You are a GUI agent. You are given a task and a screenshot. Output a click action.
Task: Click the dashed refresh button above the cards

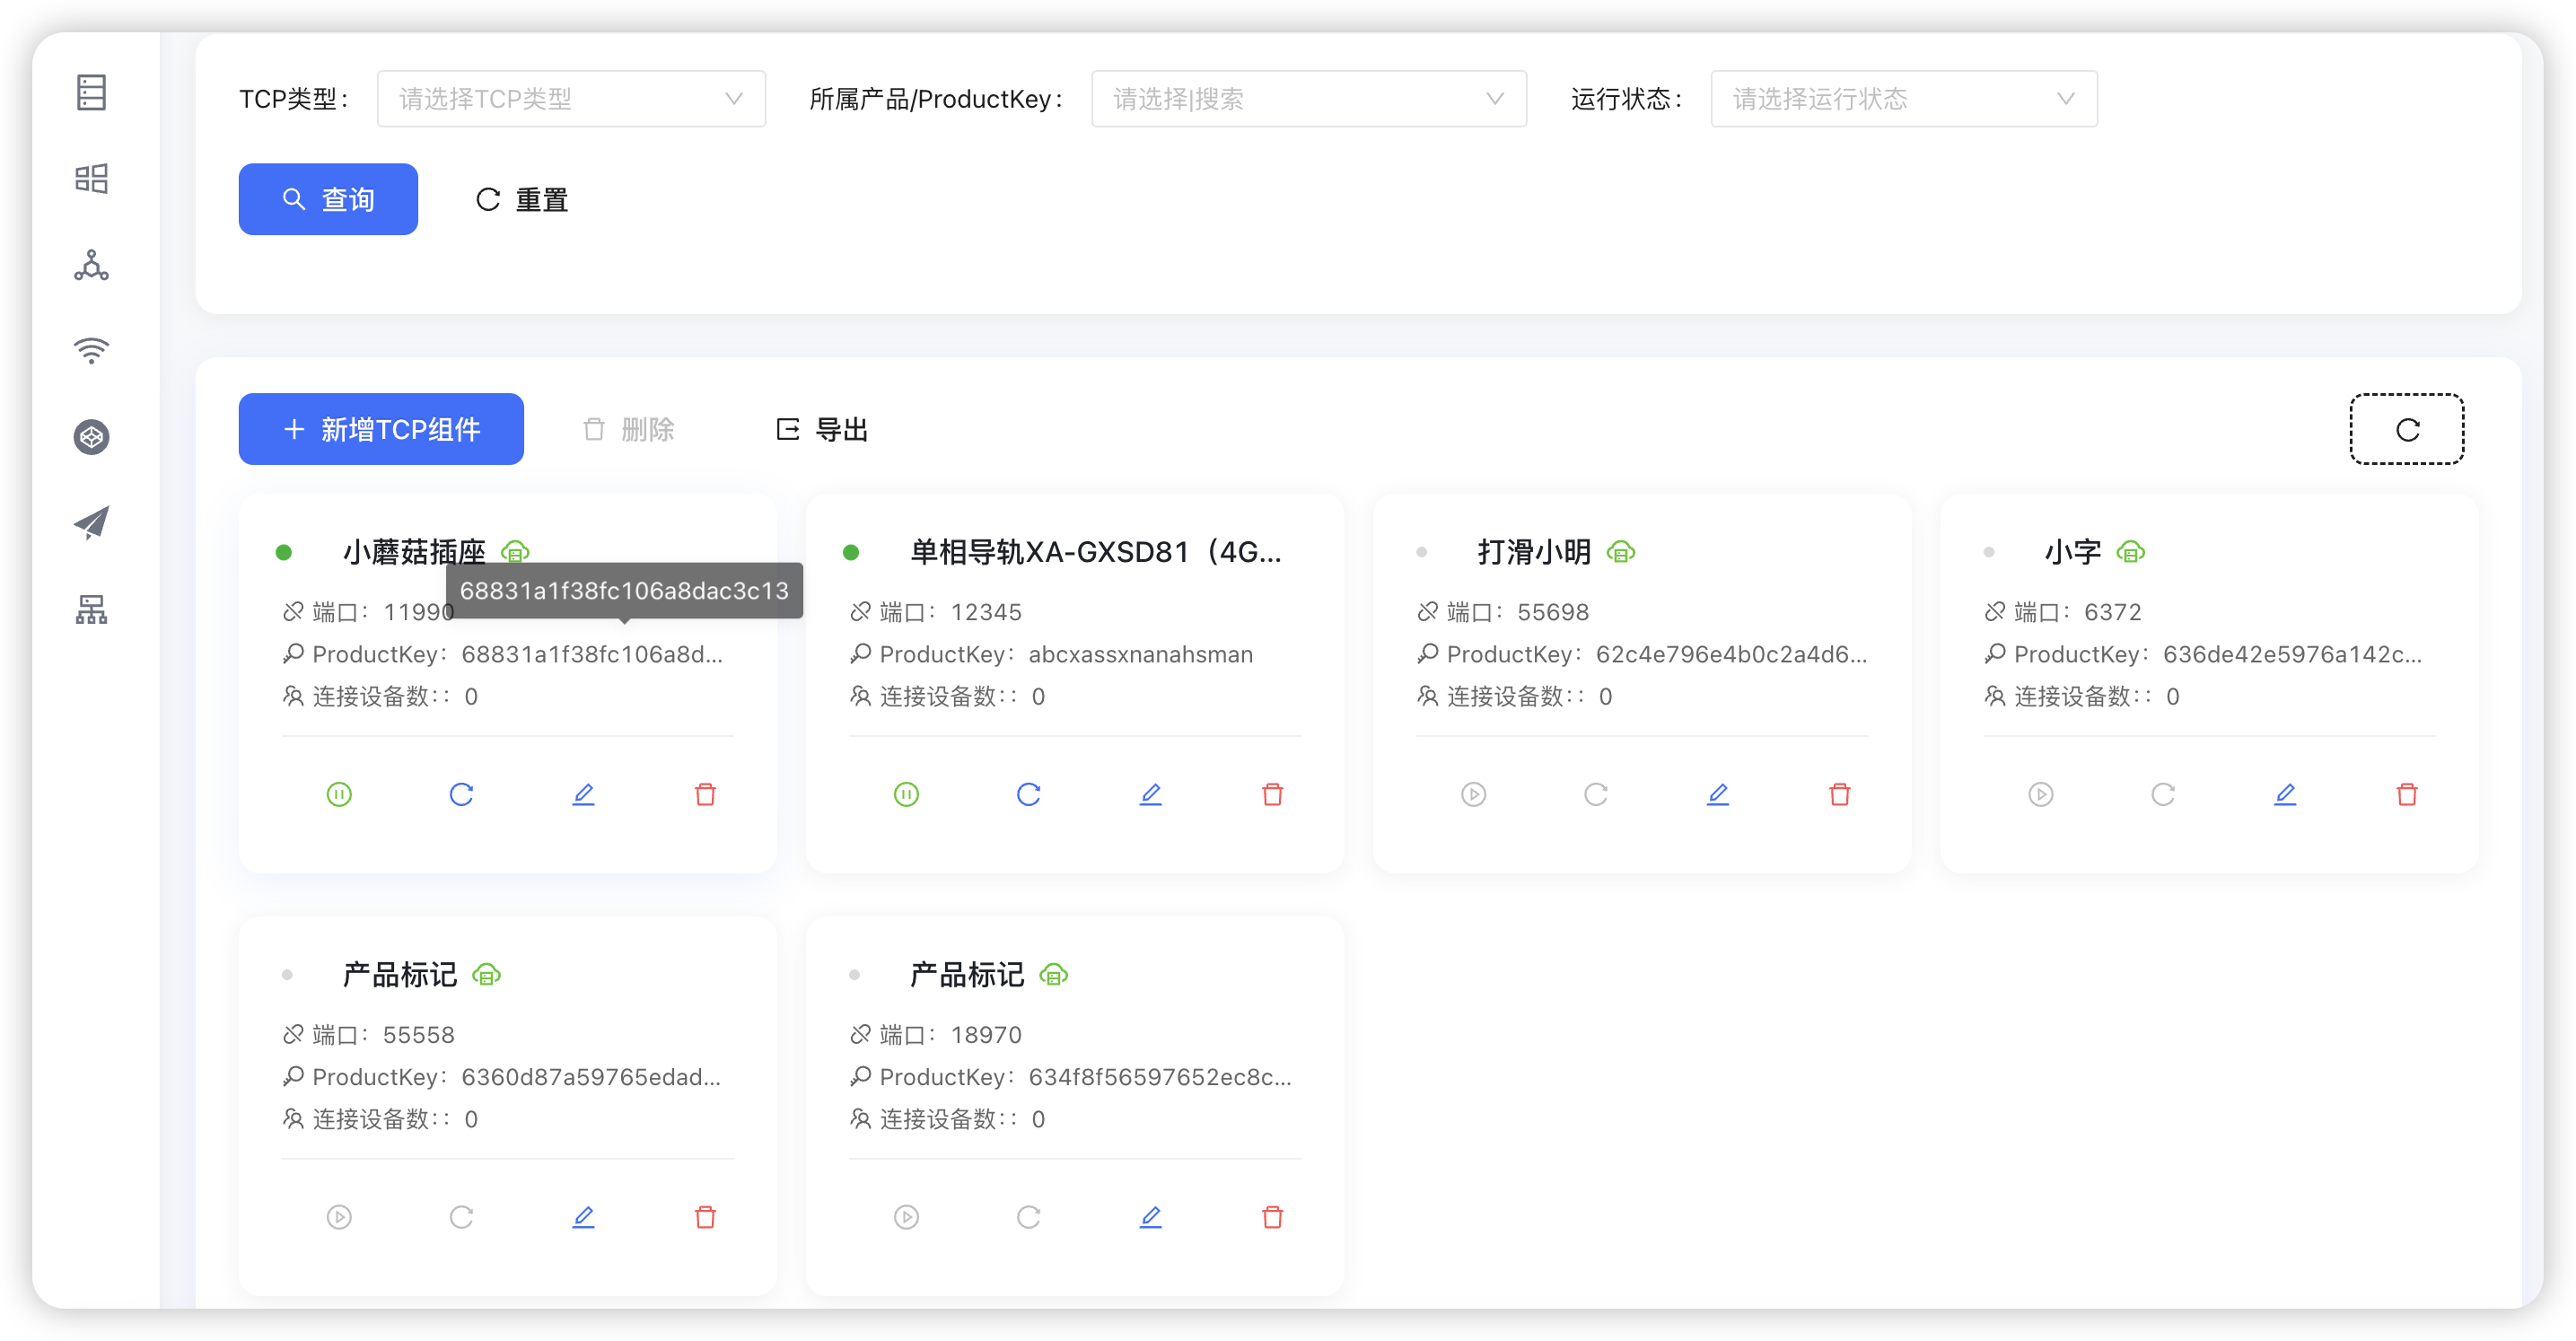(2406, 429)
